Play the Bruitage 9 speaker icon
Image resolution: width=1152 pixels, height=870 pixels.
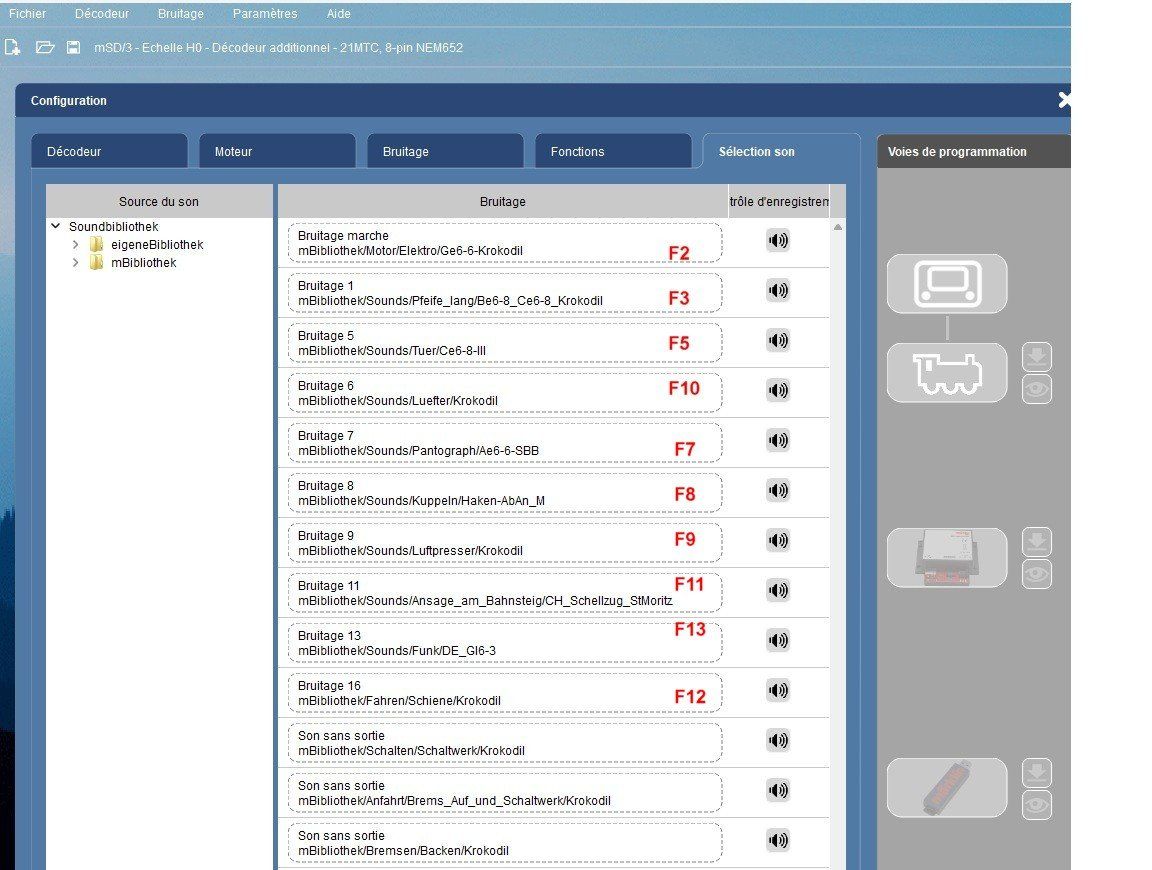(x=778, y=540)
